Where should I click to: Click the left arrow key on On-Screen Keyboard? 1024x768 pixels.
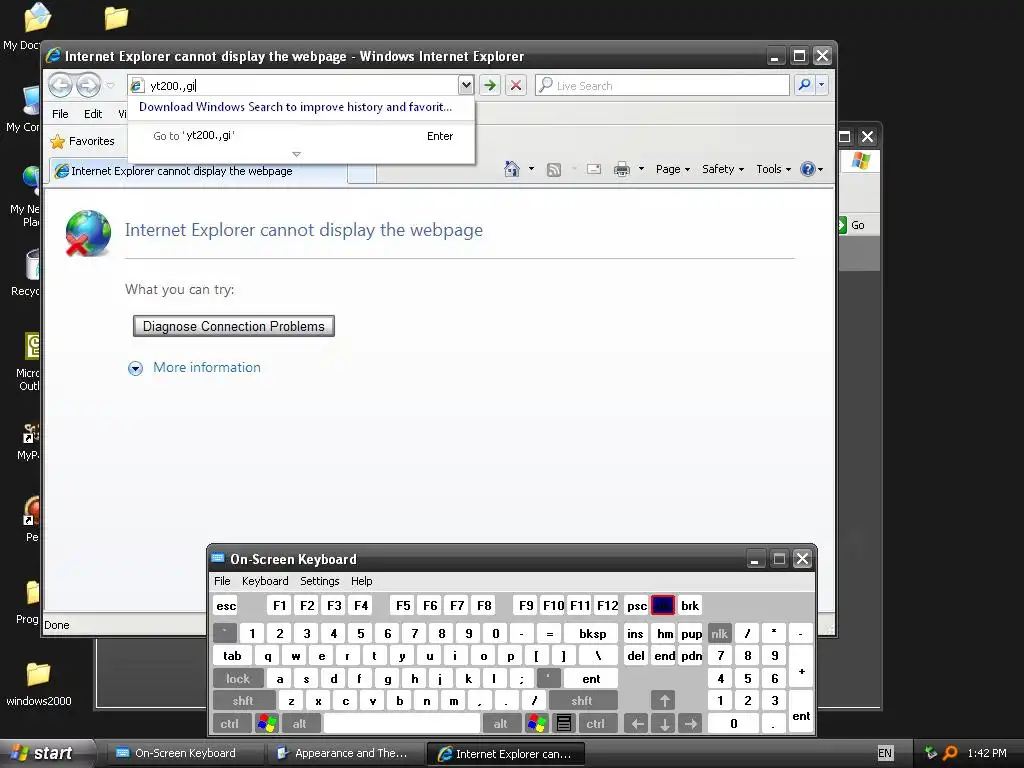click(x=636, y=724)
